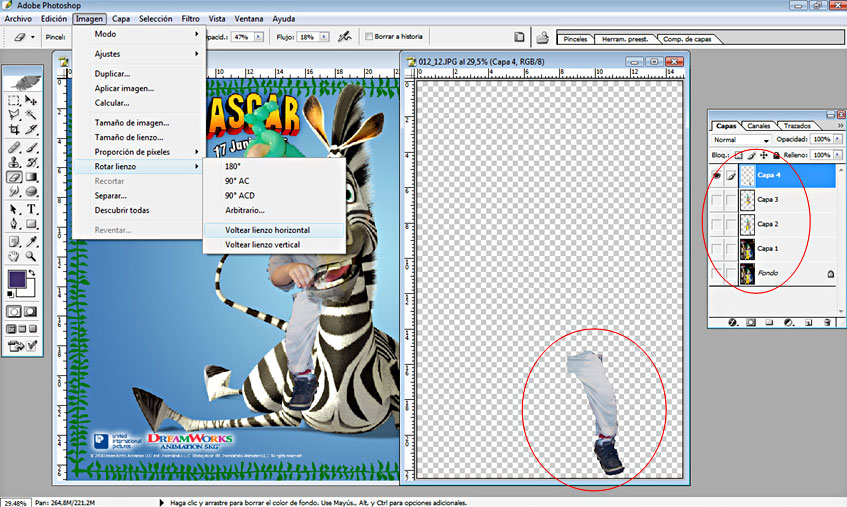Open the Pinceles palette tab
Viewport: 847px width, 507px height.
pyautogui.click(x=575, y=39)
